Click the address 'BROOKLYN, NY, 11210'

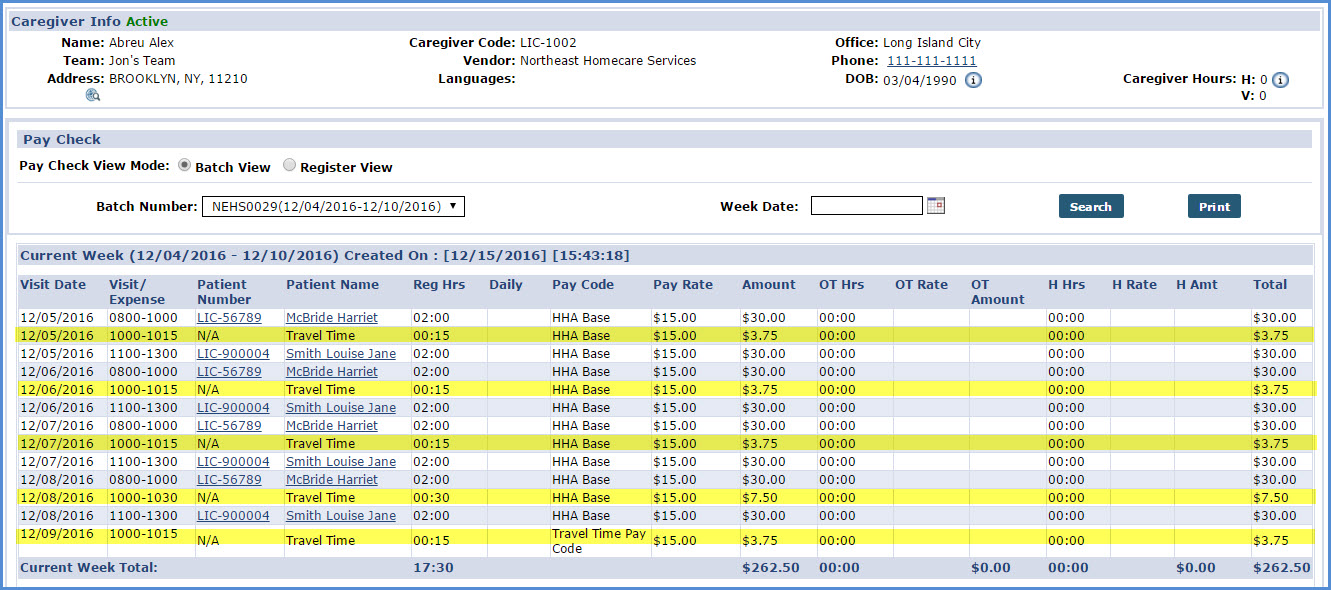click(x=178, y=79)
